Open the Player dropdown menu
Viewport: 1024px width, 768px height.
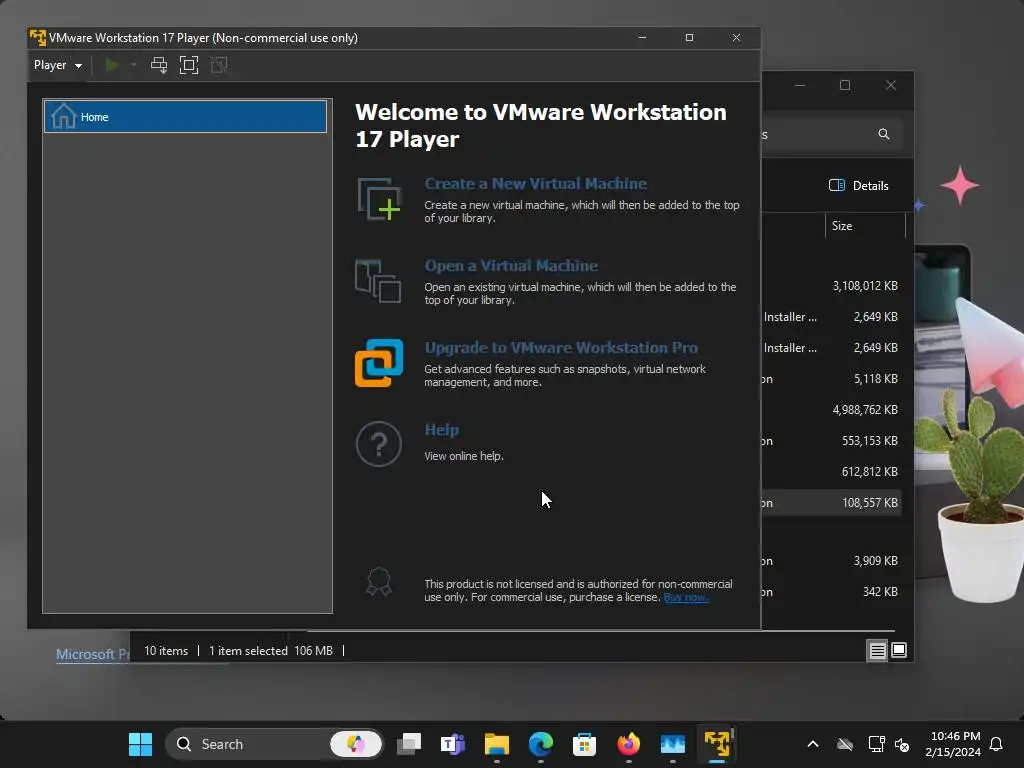(57, 65)
